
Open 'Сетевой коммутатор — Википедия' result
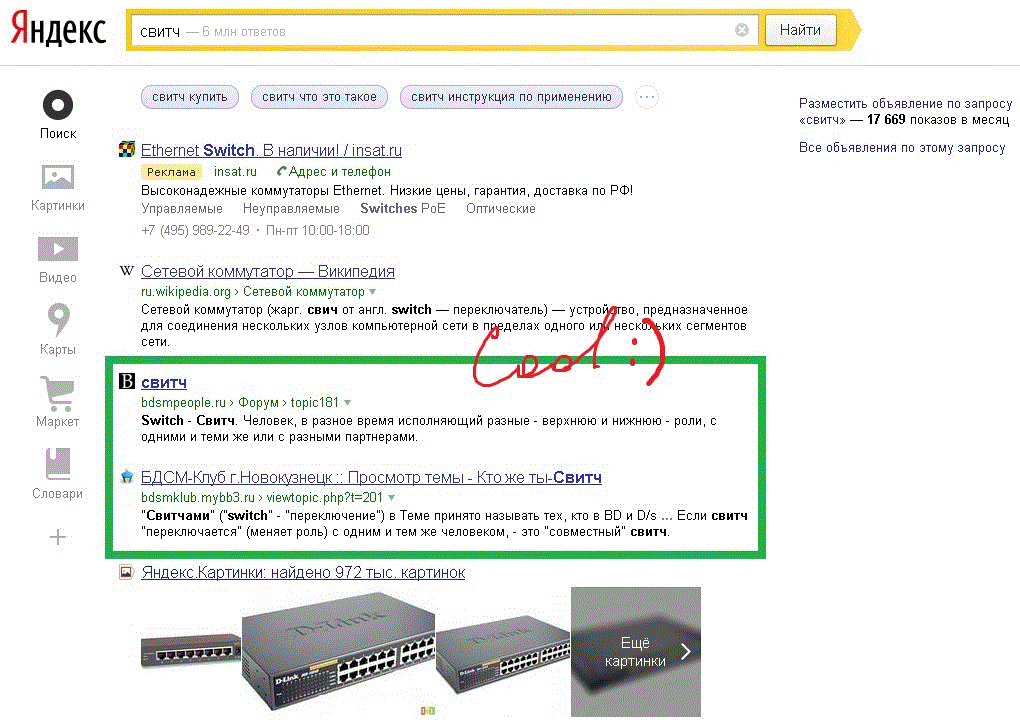tap(268, 271)
